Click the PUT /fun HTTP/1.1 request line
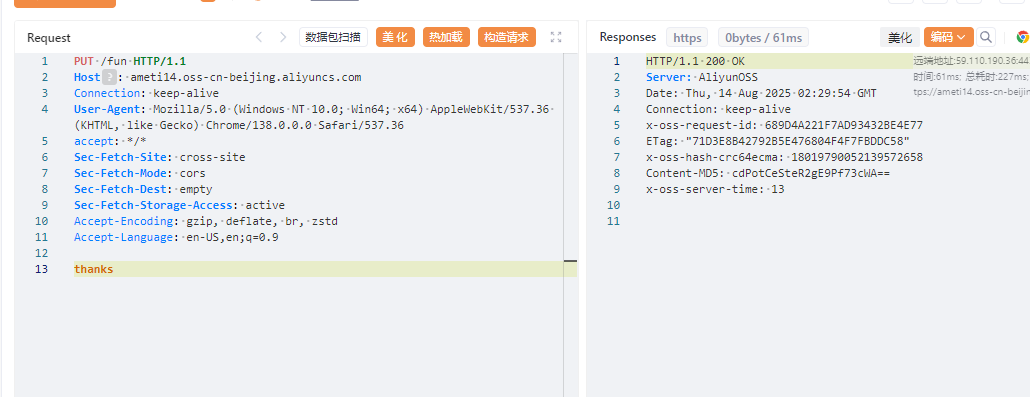 coord(130,62)
